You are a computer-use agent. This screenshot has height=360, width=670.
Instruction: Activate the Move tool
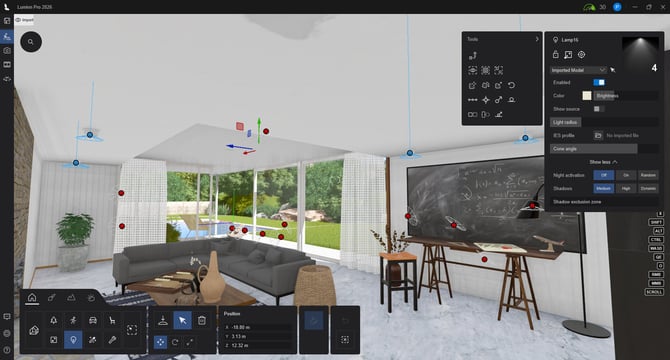[160, 342]
